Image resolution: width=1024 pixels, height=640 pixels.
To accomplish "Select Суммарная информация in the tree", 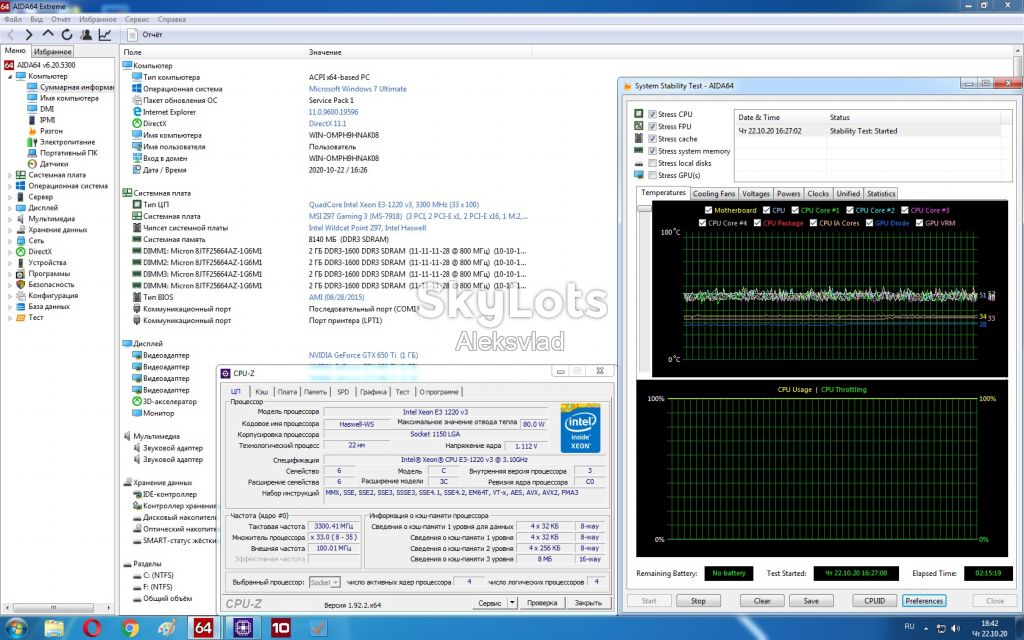I will click(x=76, y=87).
